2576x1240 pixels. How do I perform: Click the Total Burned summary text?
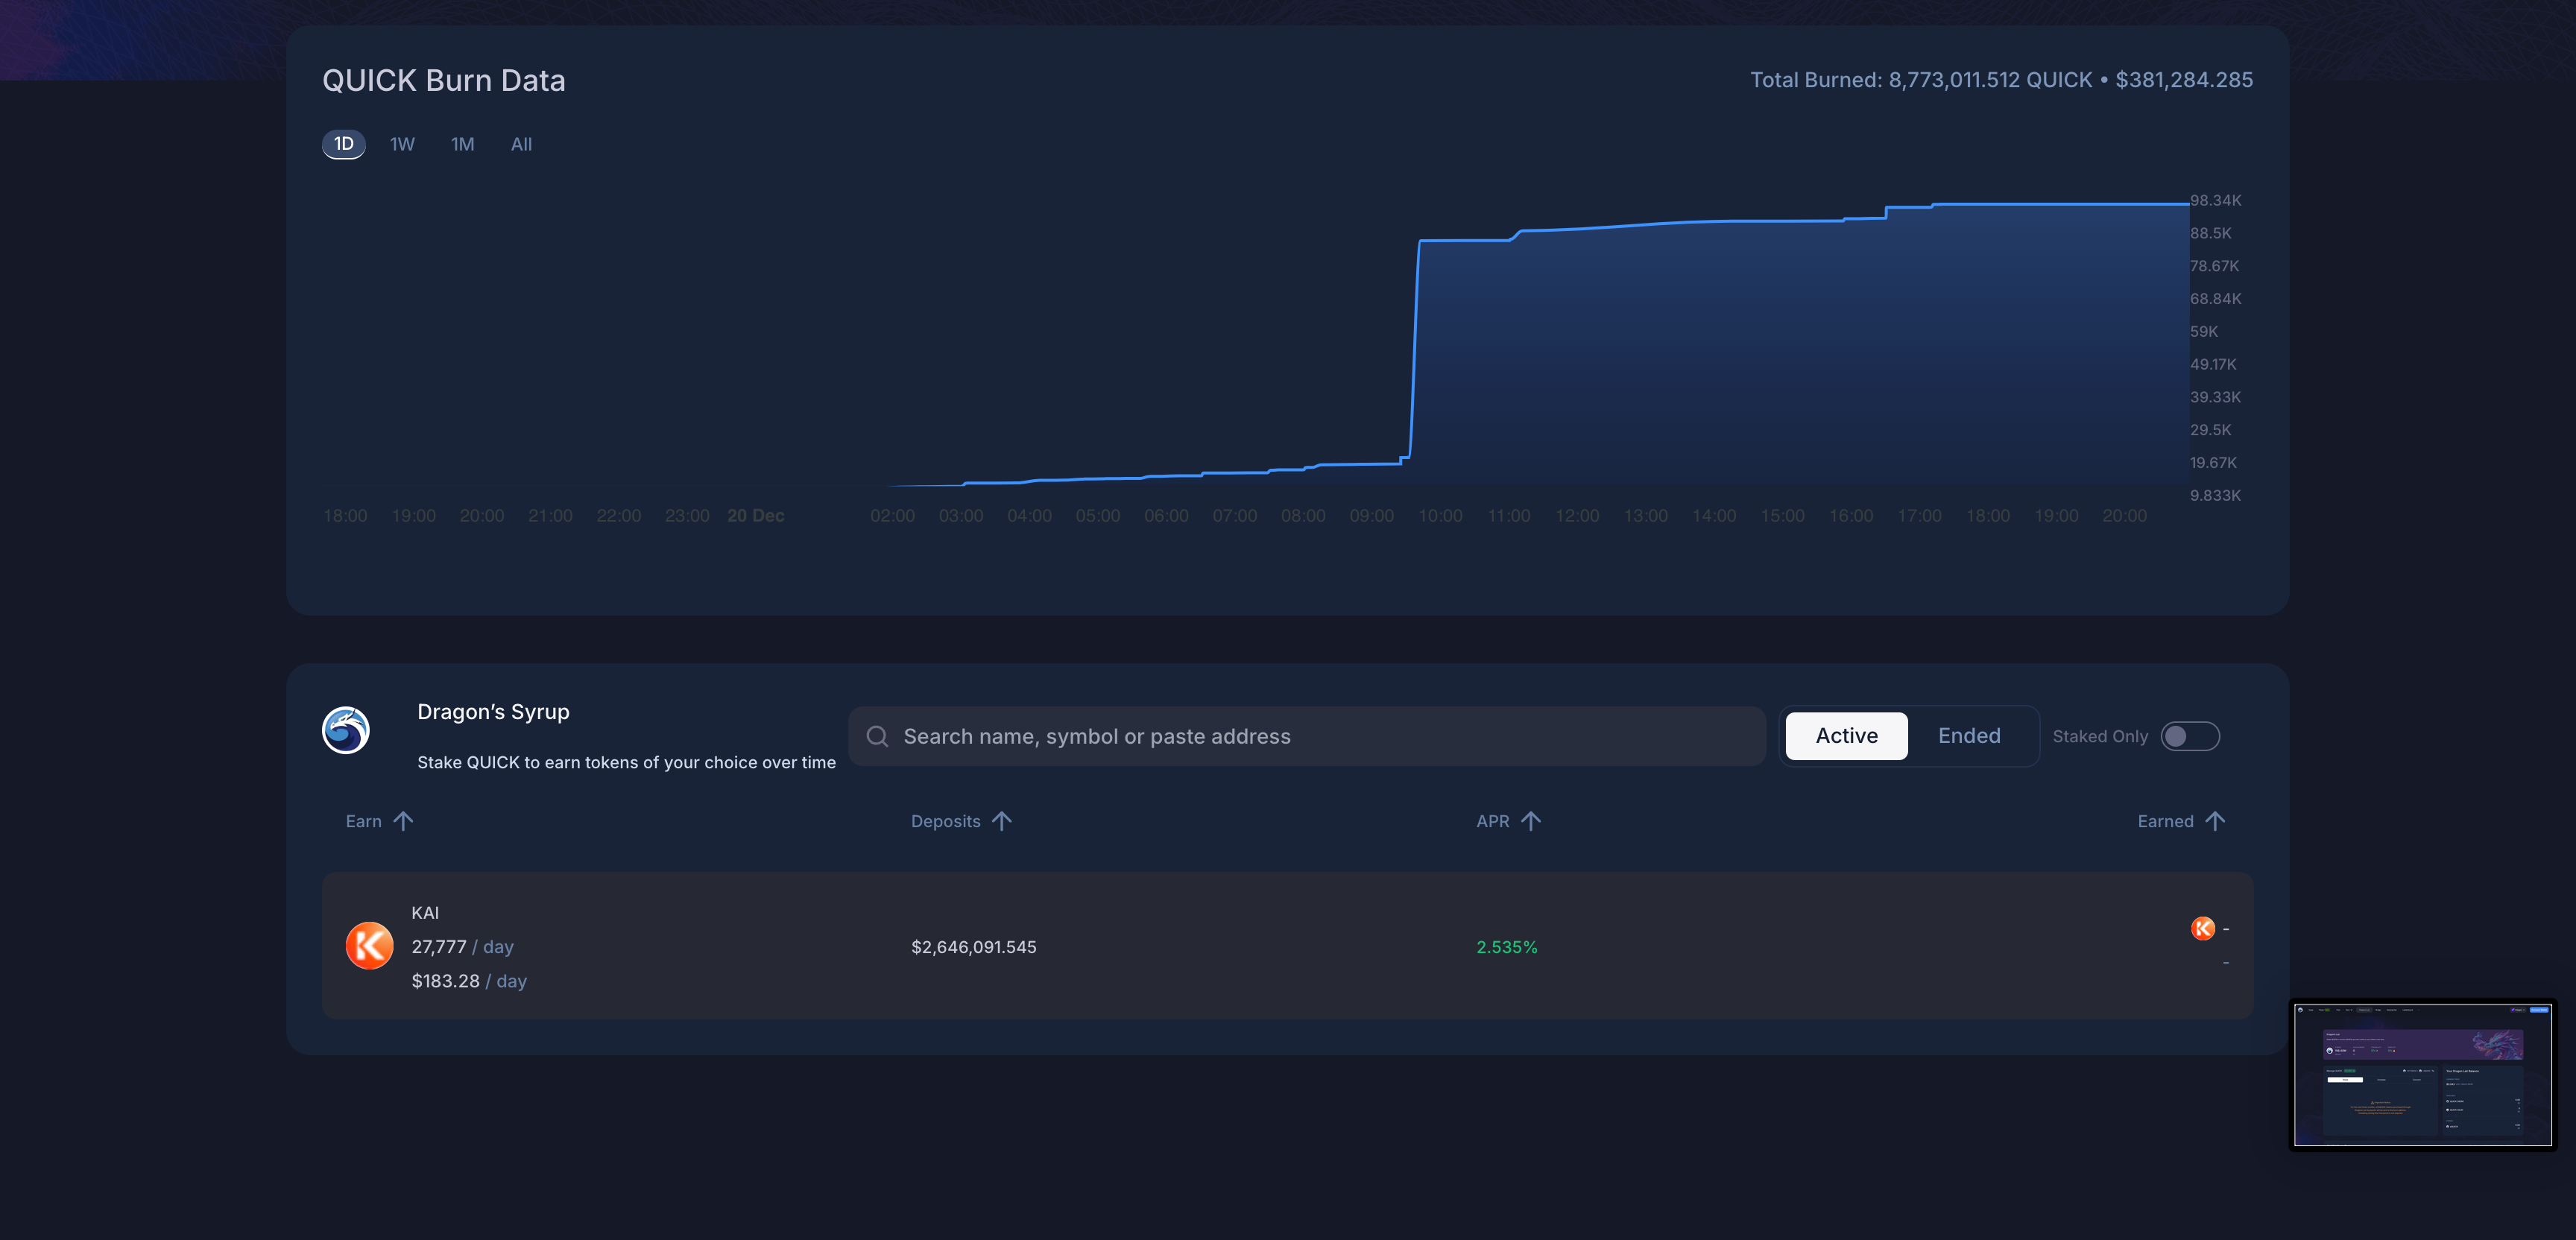[x=2001, y=80]
